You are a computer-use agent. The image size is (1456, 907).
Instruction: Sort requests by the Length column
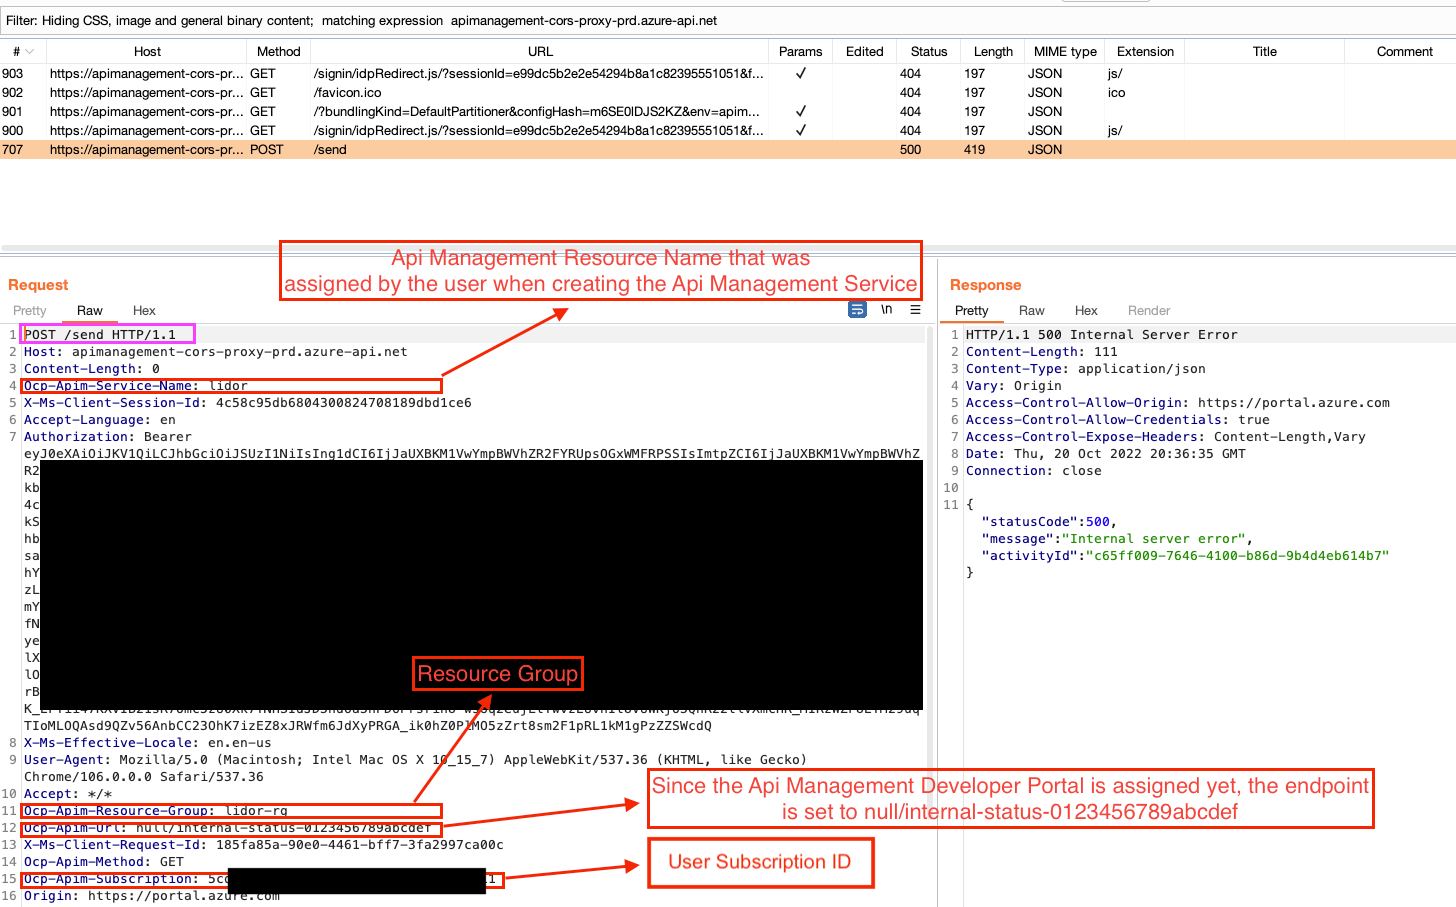(993, 51)
